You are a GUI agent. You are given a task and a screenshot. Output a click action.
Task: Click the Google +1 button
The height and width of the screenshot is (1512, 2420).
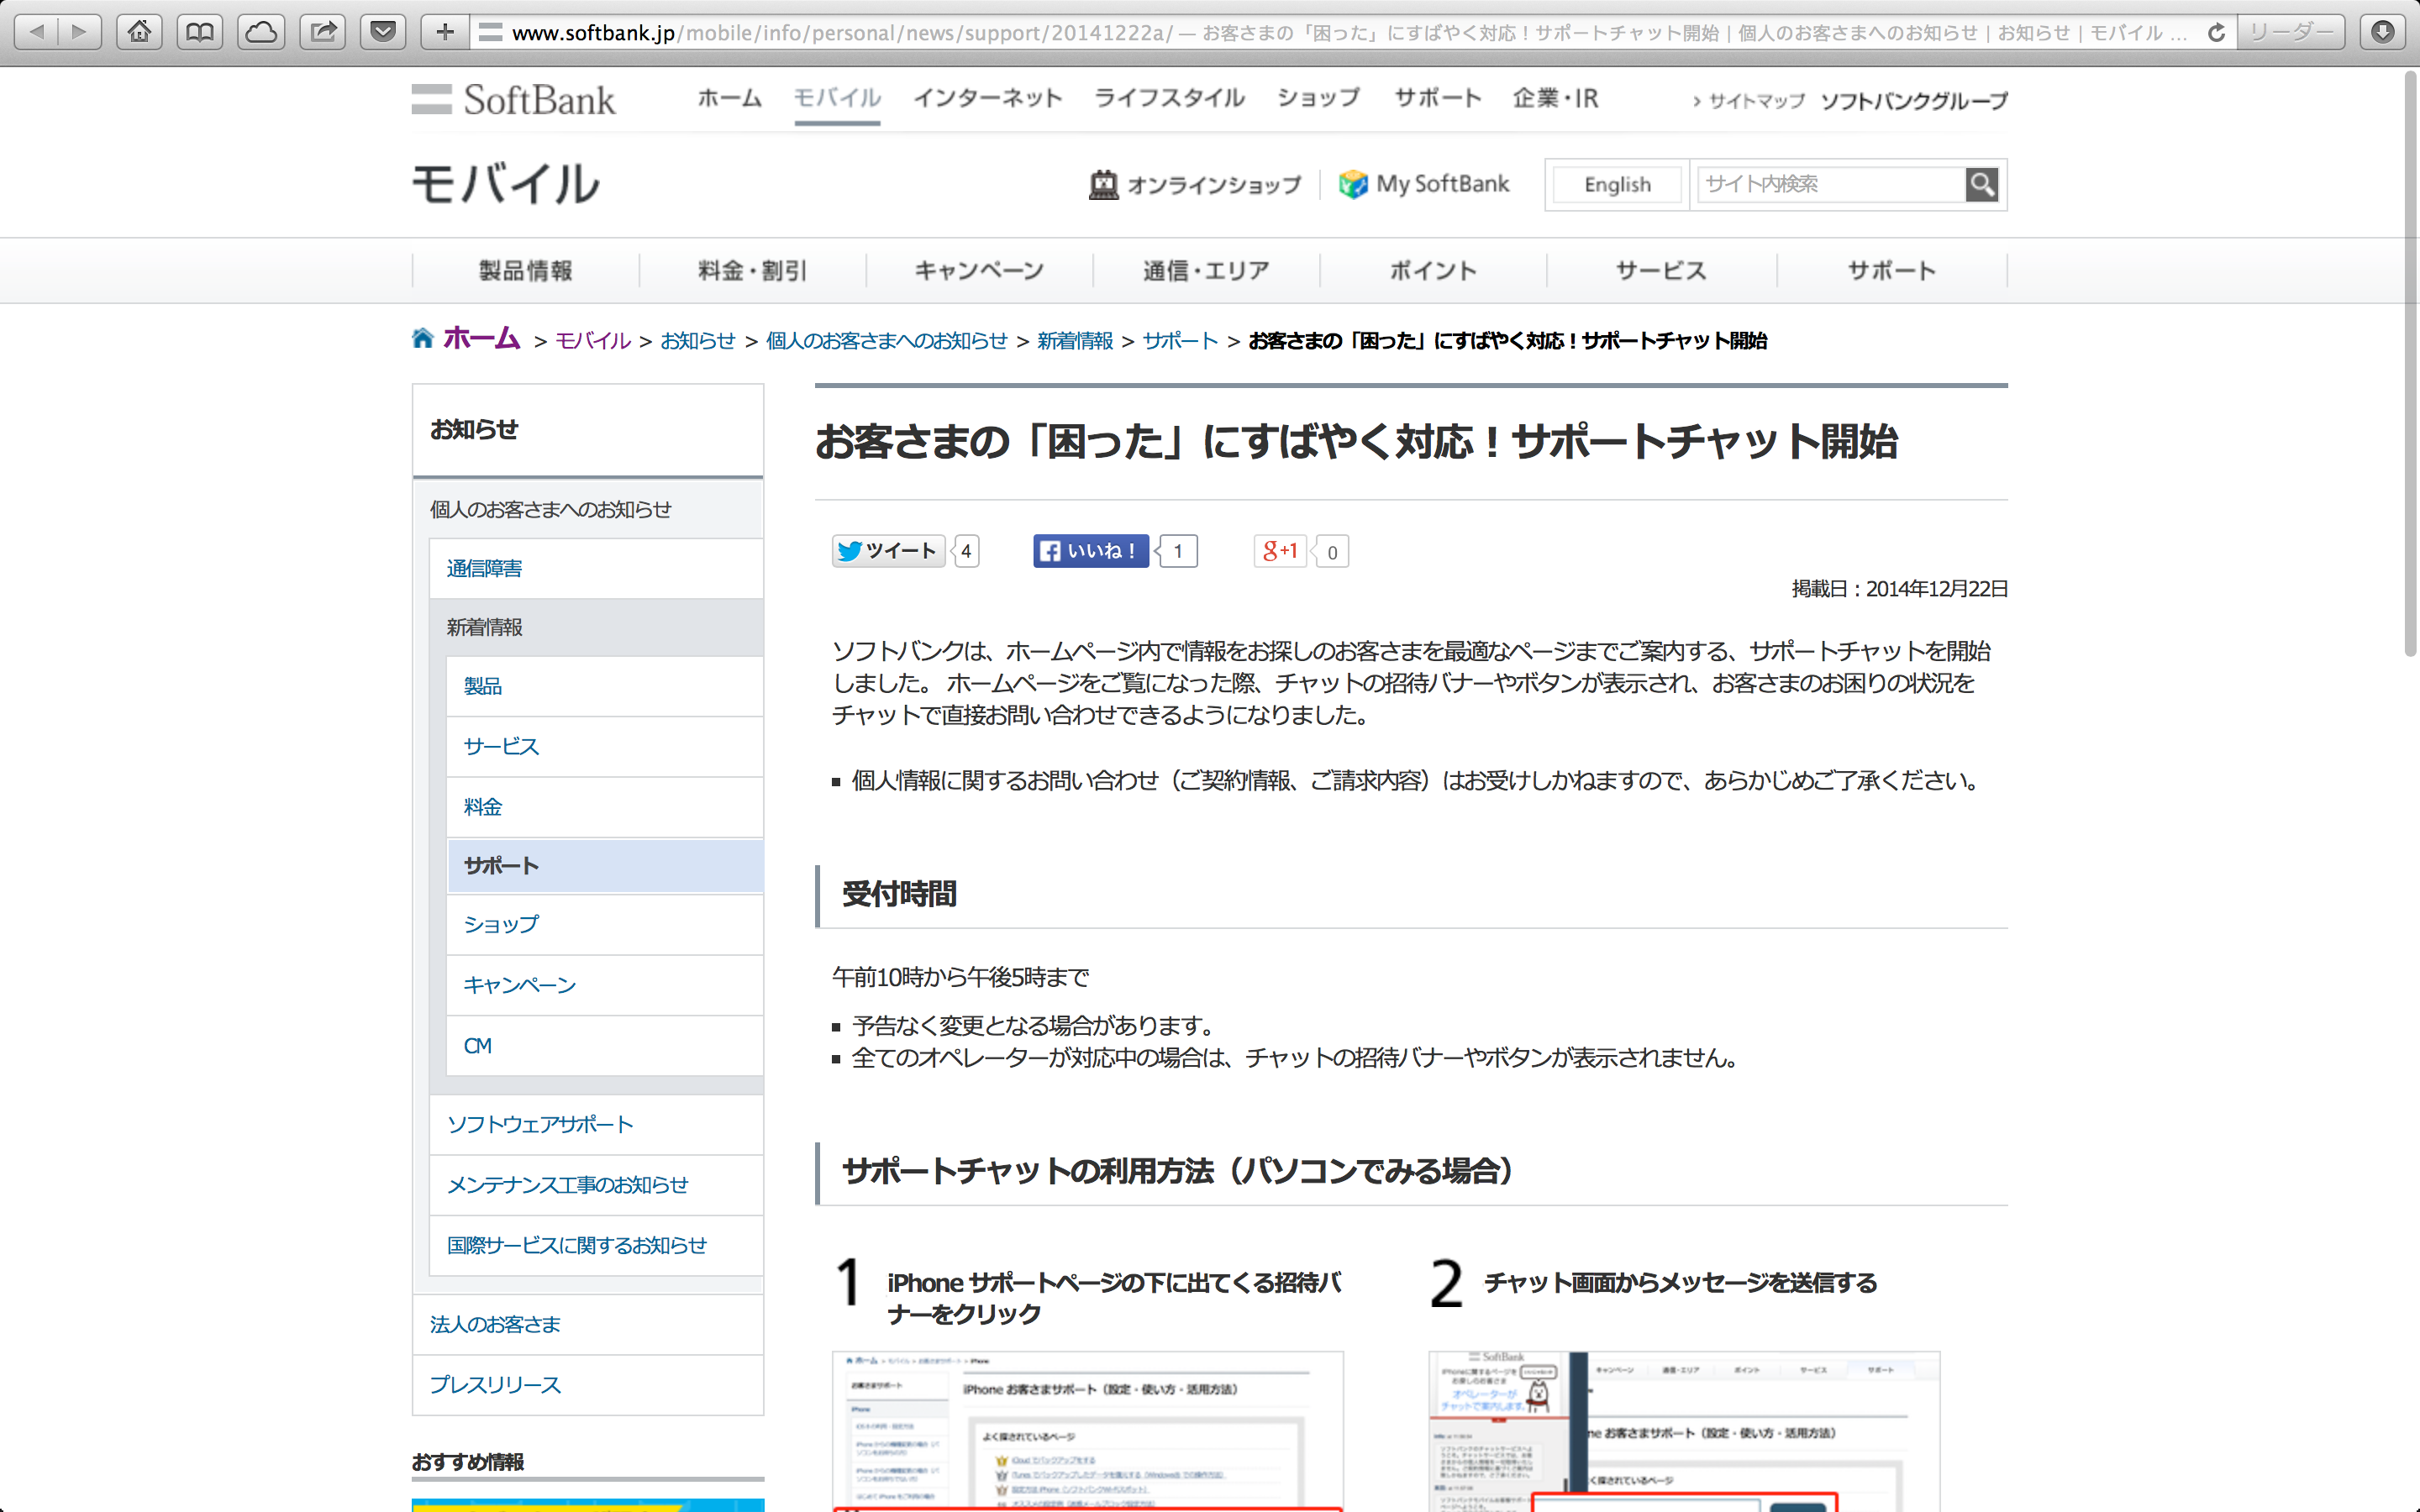[x=1280, y=551]
